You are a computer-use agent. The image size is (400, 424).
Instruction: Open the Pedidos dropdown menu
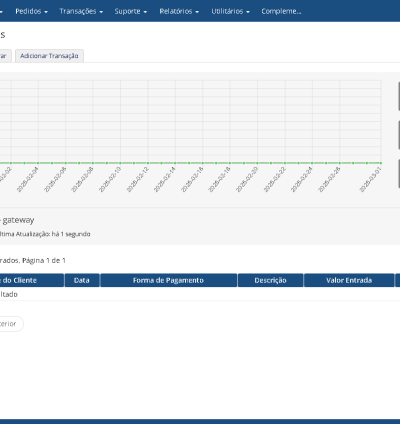(31, 11)
